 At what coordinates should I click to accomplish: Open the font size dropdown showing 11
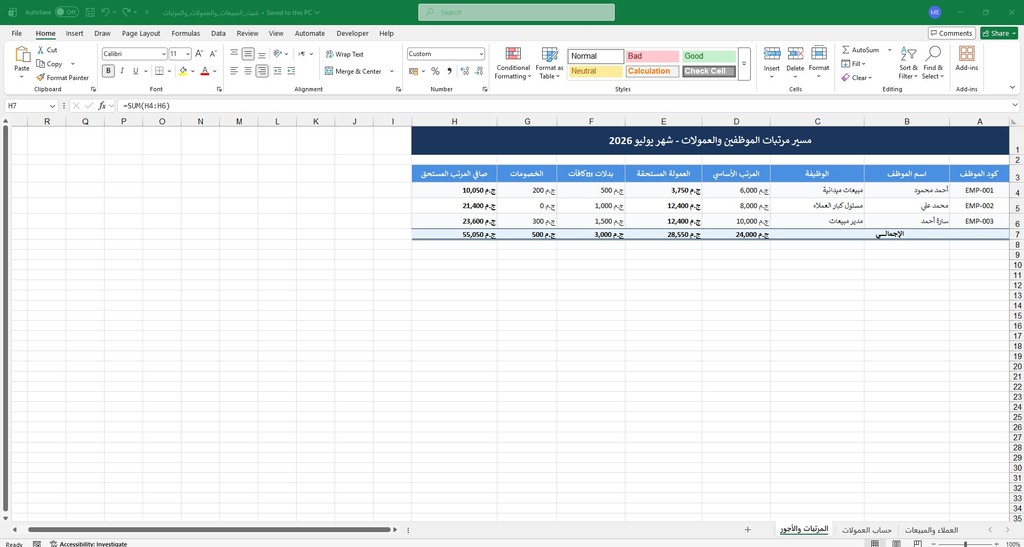pyautogui.click(x=188, y=54)
